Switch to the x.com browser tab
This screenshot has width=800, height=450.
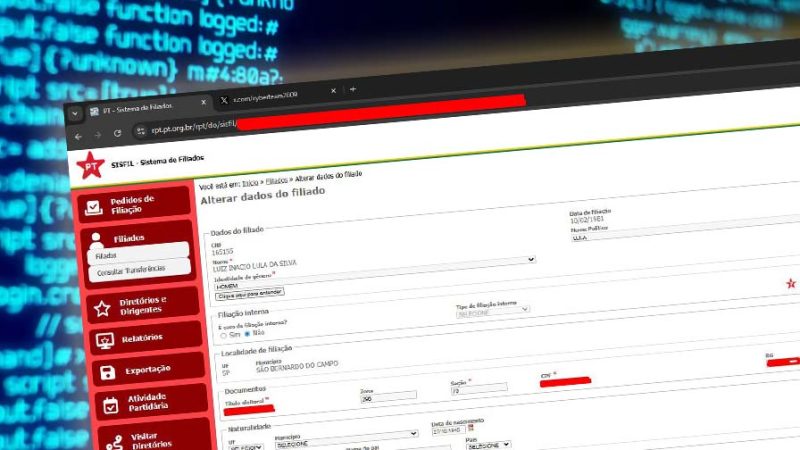[278, 95]
